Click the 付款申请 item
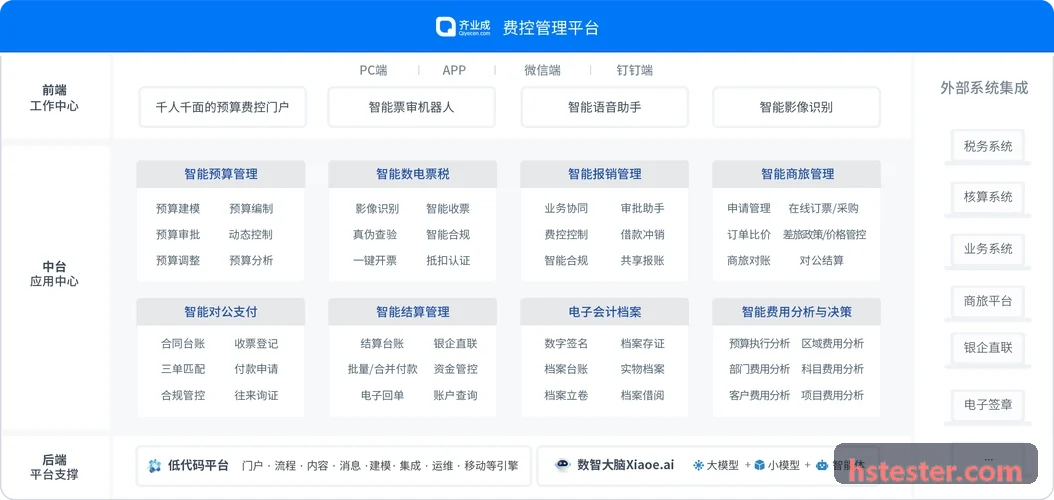 [x=256, y=369]
